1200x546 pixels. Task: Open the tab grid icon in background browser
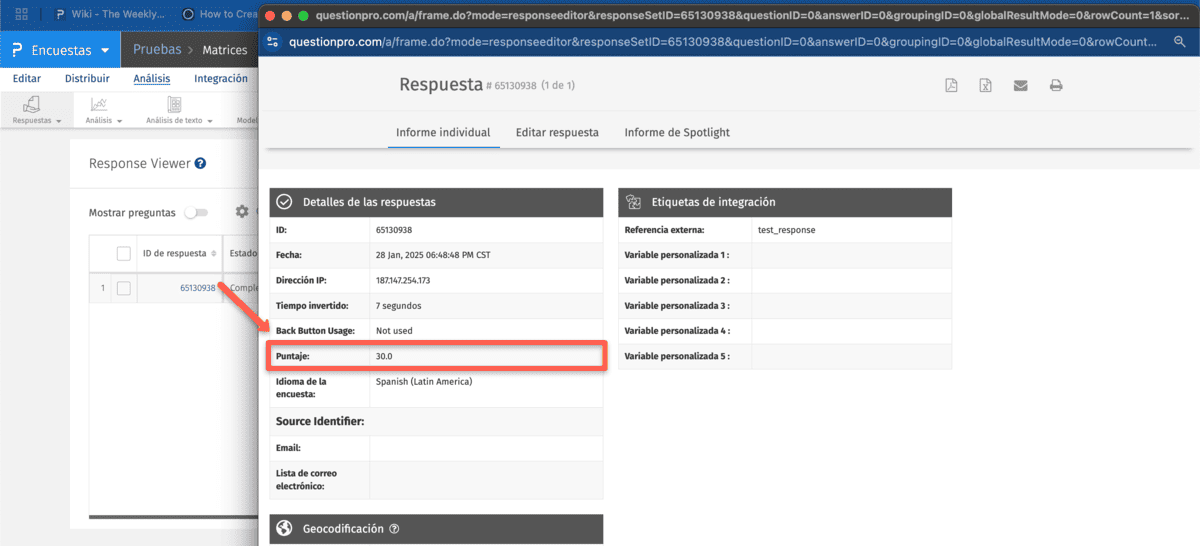coord(21,14)
